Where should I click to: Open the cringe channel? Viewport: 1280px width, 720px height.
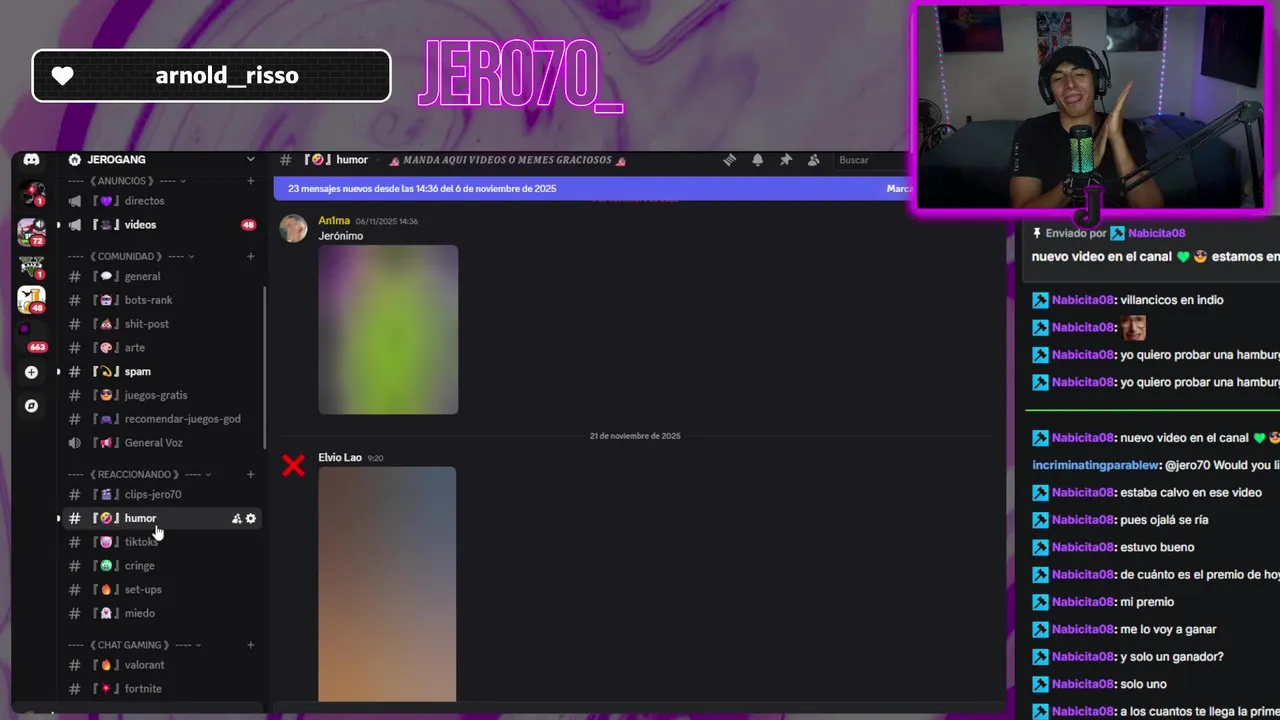pos(160,566)
